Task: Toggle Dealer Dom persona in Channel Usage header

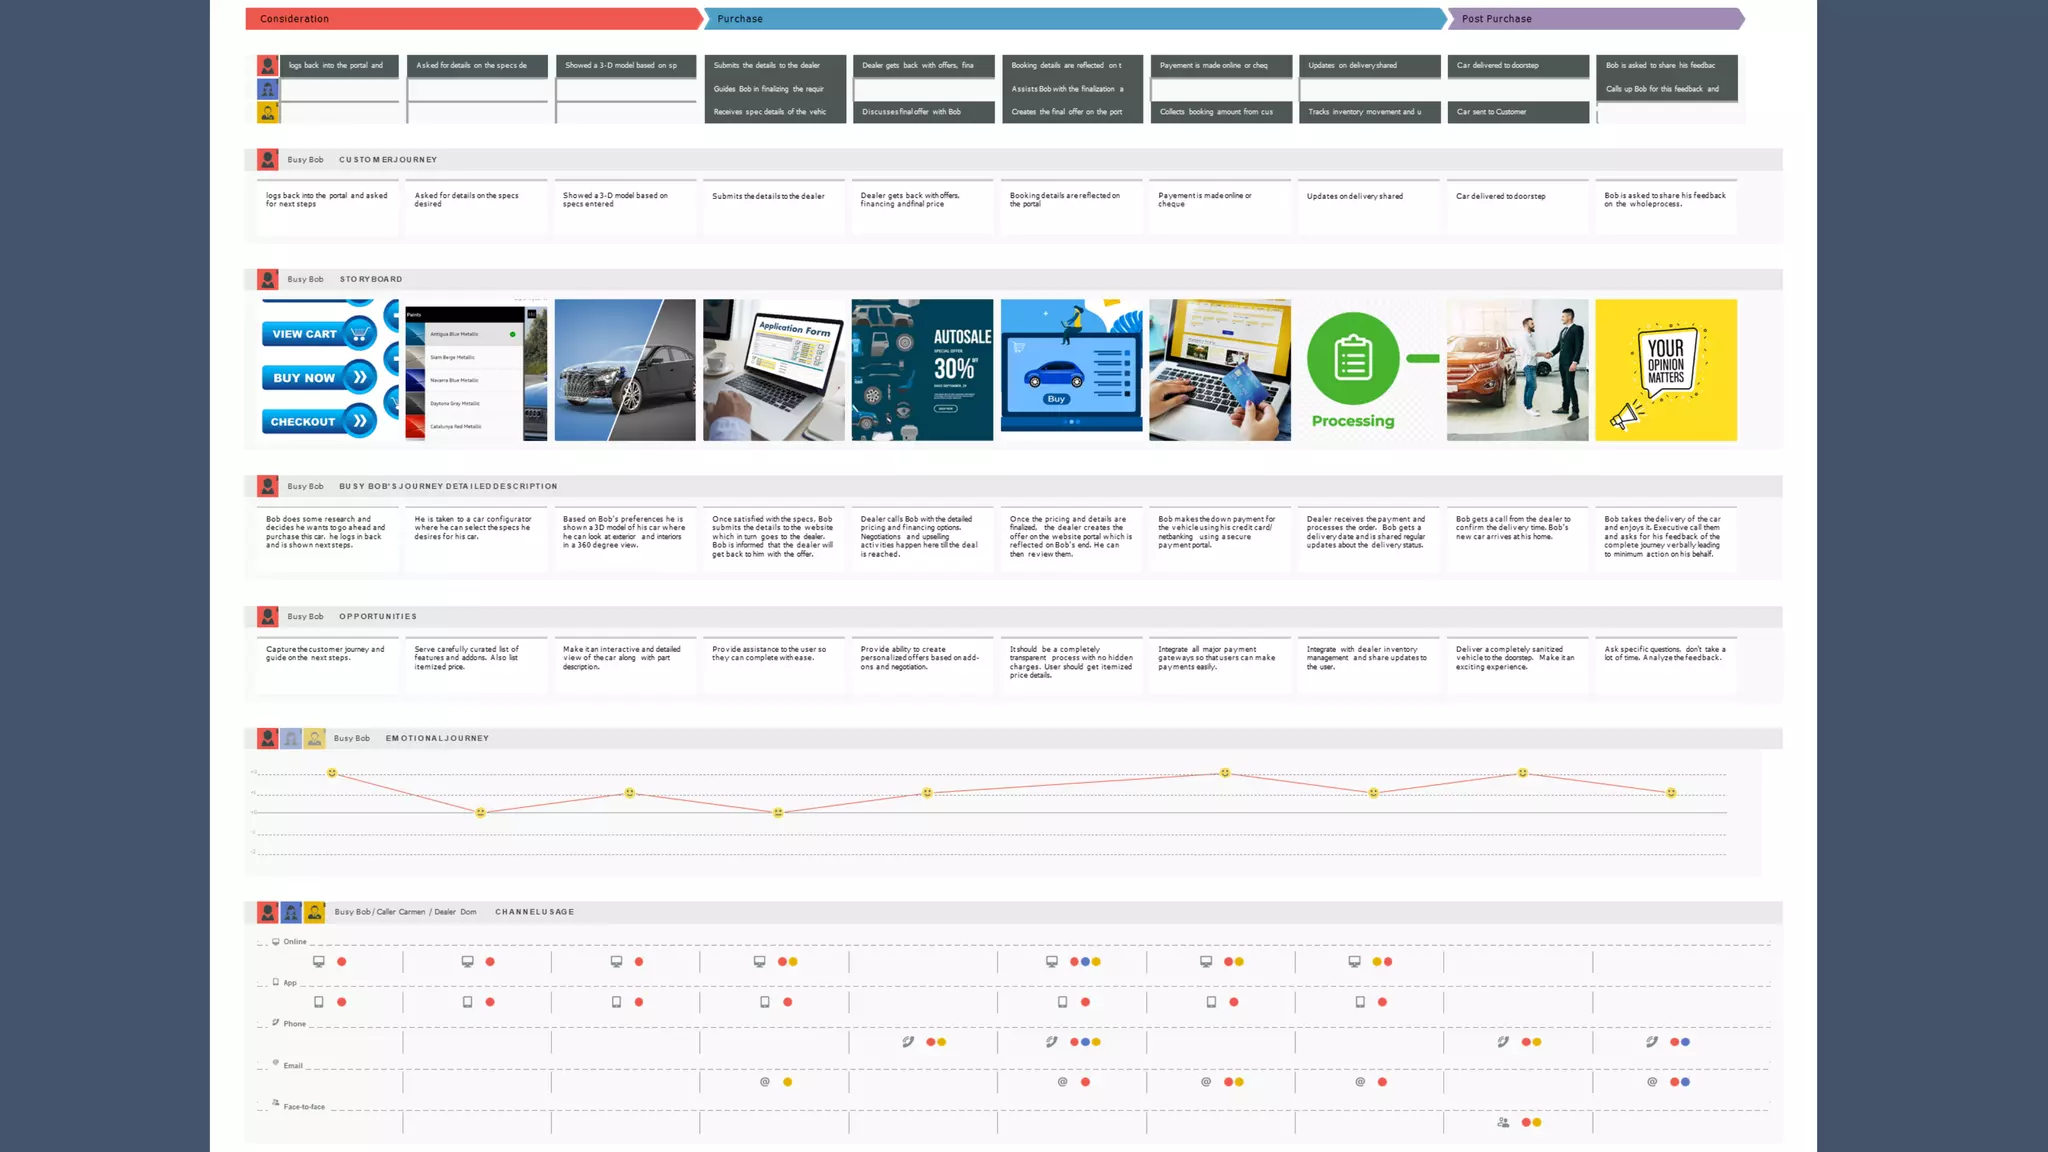Action: 314,912
